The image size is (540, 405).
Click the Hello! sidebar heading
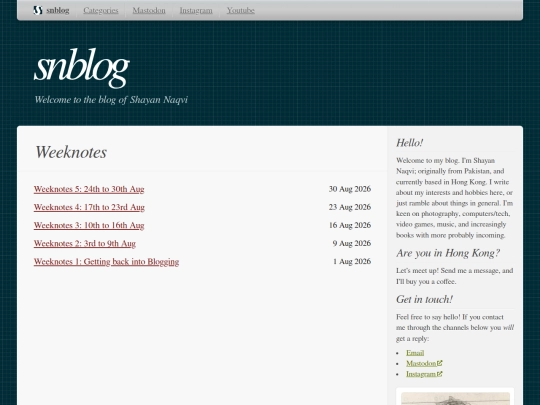tap(409, 143)
